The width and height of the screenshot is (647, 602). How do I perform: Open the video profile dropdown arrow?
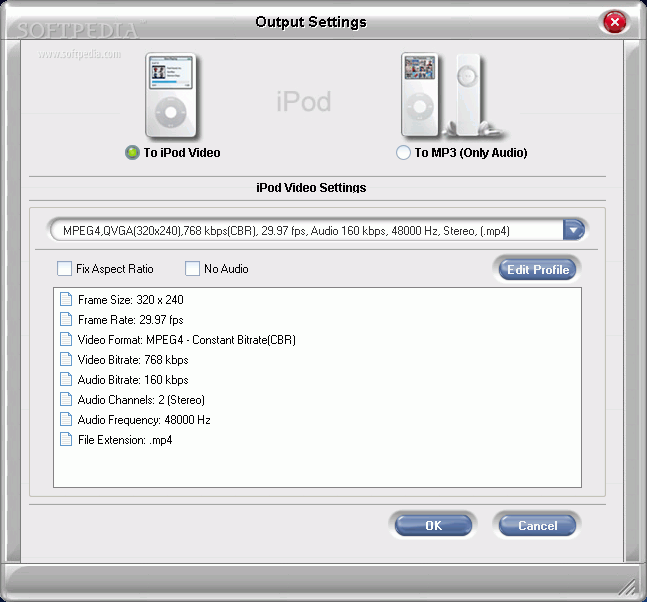pyautogui.click(x=574, y=230)
